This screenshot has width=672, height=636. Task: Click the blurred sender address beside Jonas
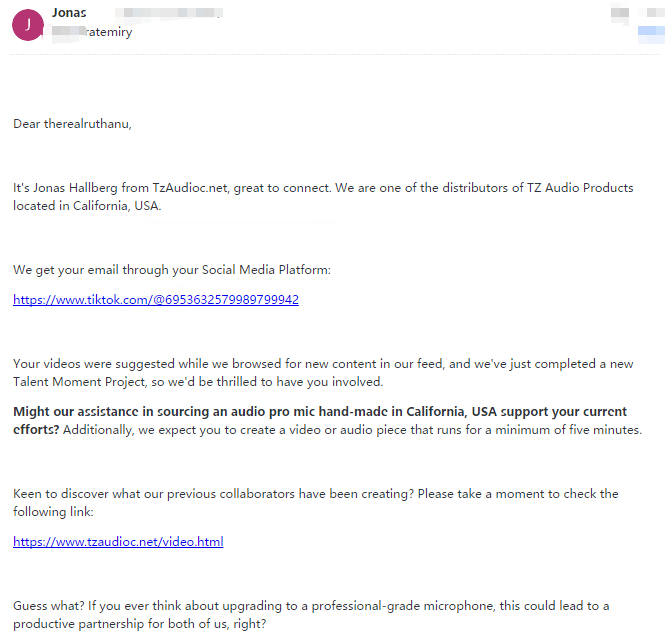(160, 13)
